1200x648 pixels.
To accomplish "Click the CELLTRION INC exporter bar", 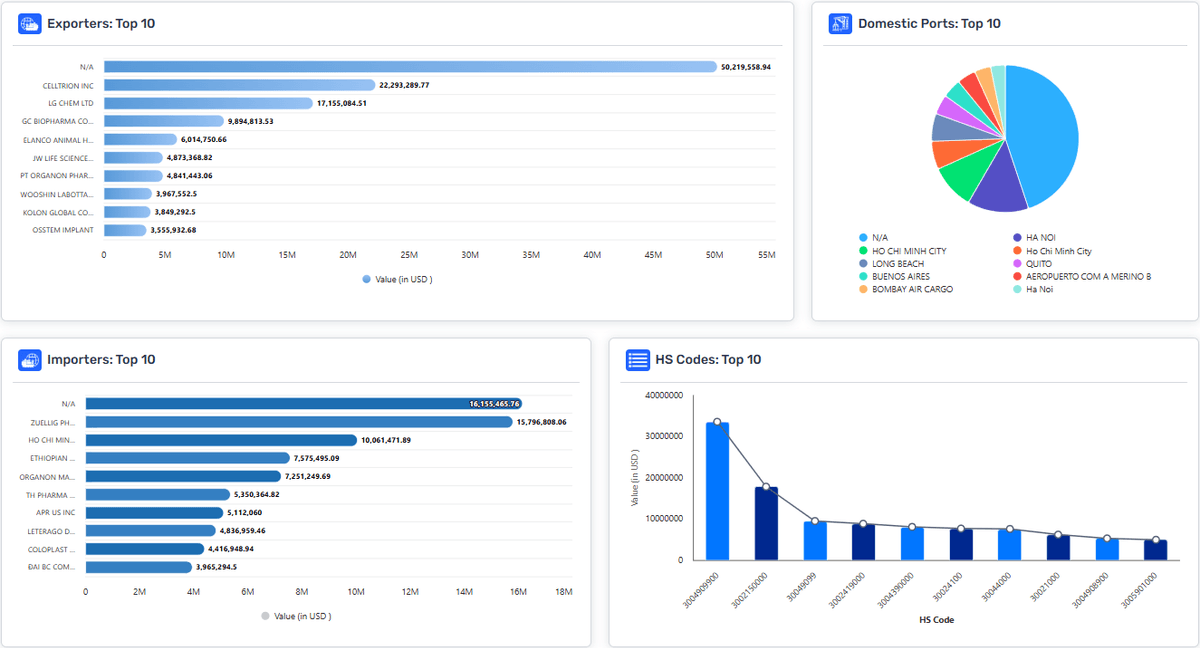I will pos(239,85).
